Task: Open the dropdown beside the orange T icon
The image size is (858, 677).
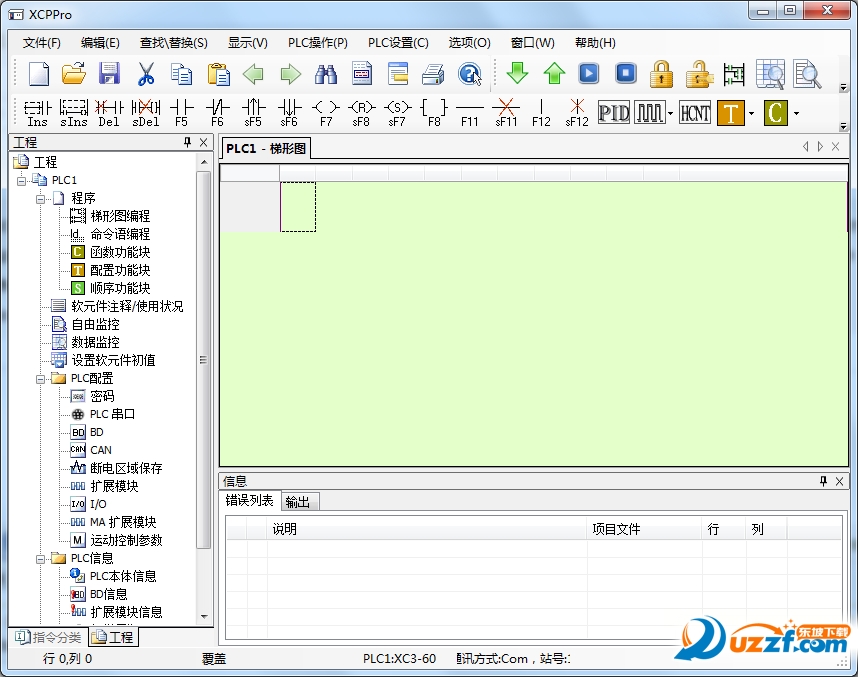Action: click(751, 113)
